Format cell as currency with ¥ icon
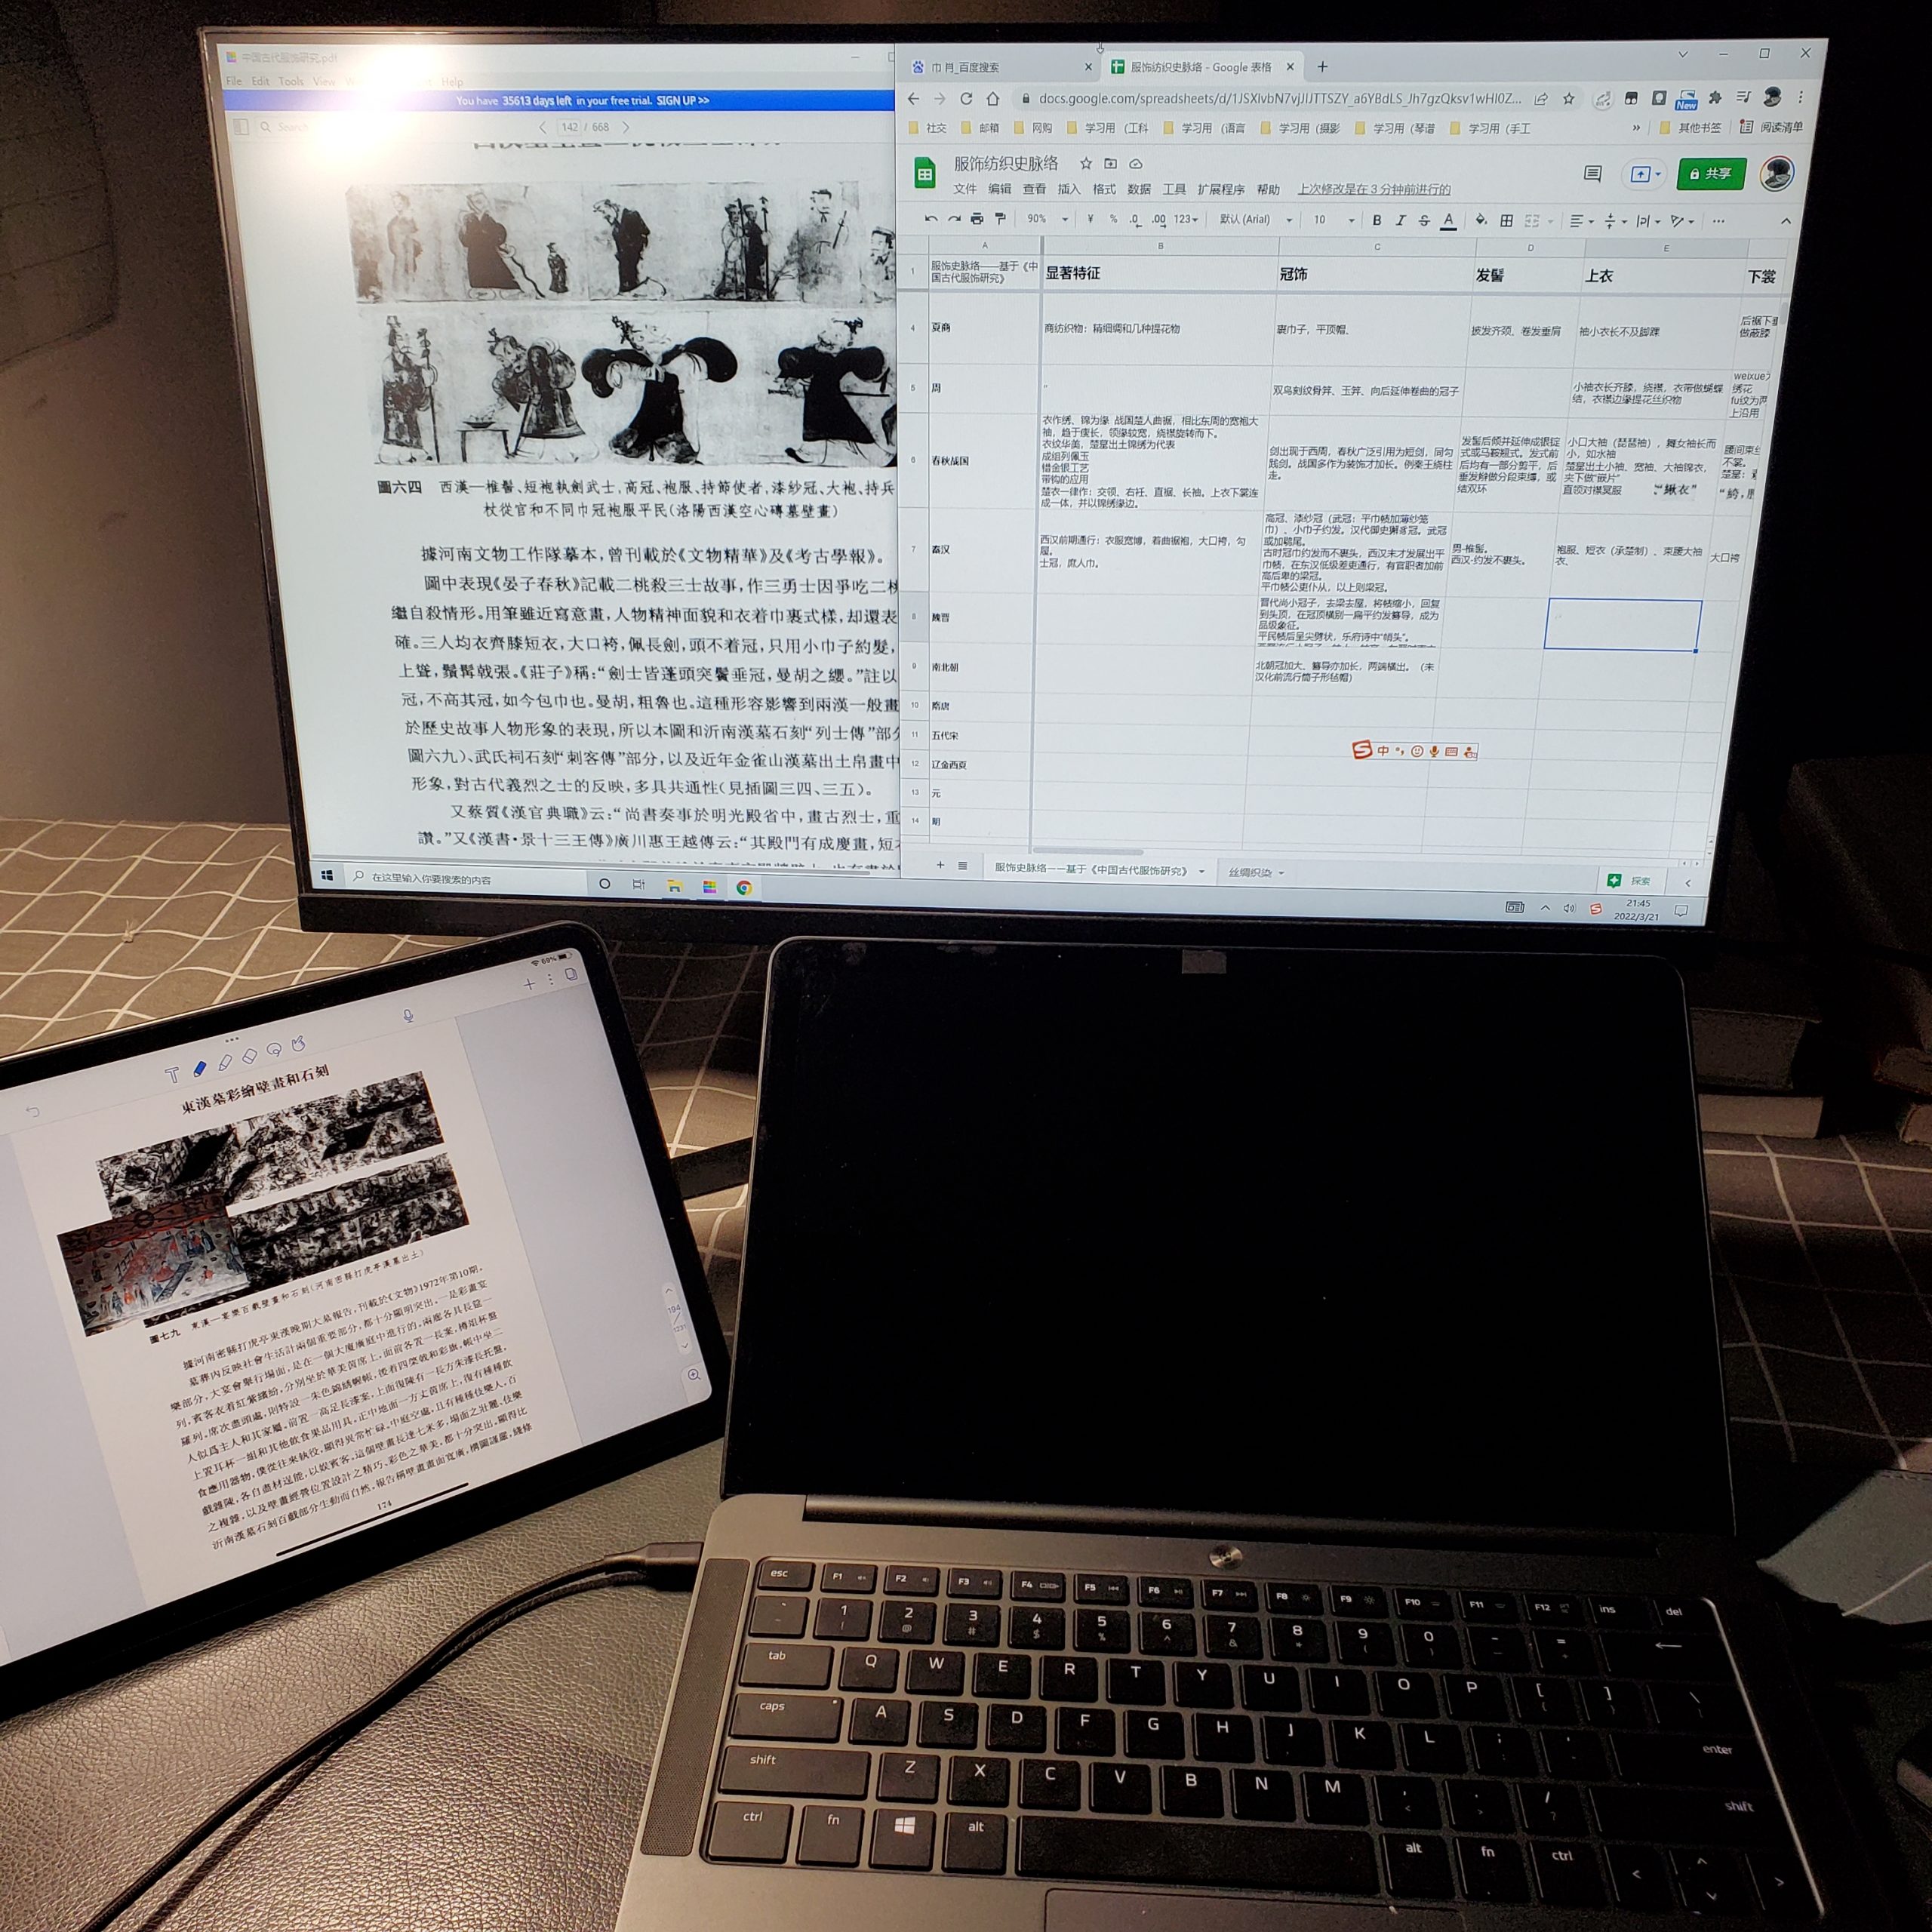 [x=1090, y=219]
